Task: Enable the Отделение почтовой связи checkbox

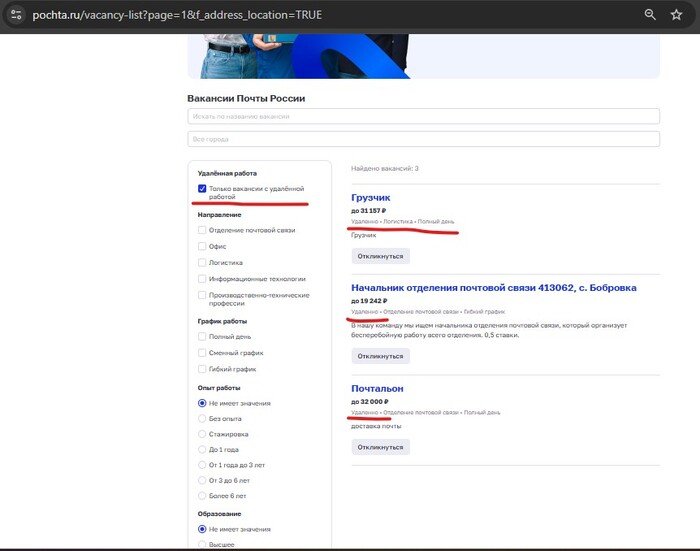Action: click(202, 230)
